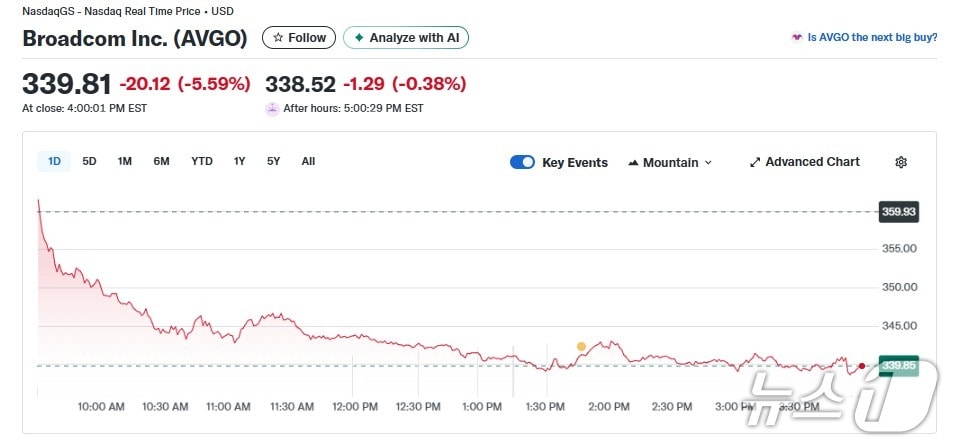953x447 pixels.
Task: Switch to the 5D time range
Action: [89, 161]
